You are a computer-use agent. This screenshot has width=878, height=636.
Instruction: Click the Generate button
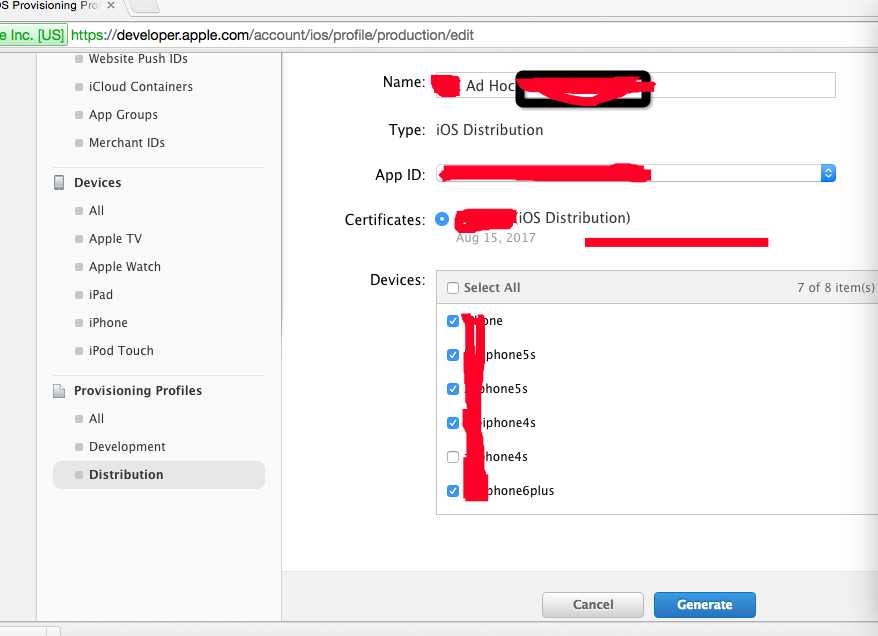click(704, 605)
